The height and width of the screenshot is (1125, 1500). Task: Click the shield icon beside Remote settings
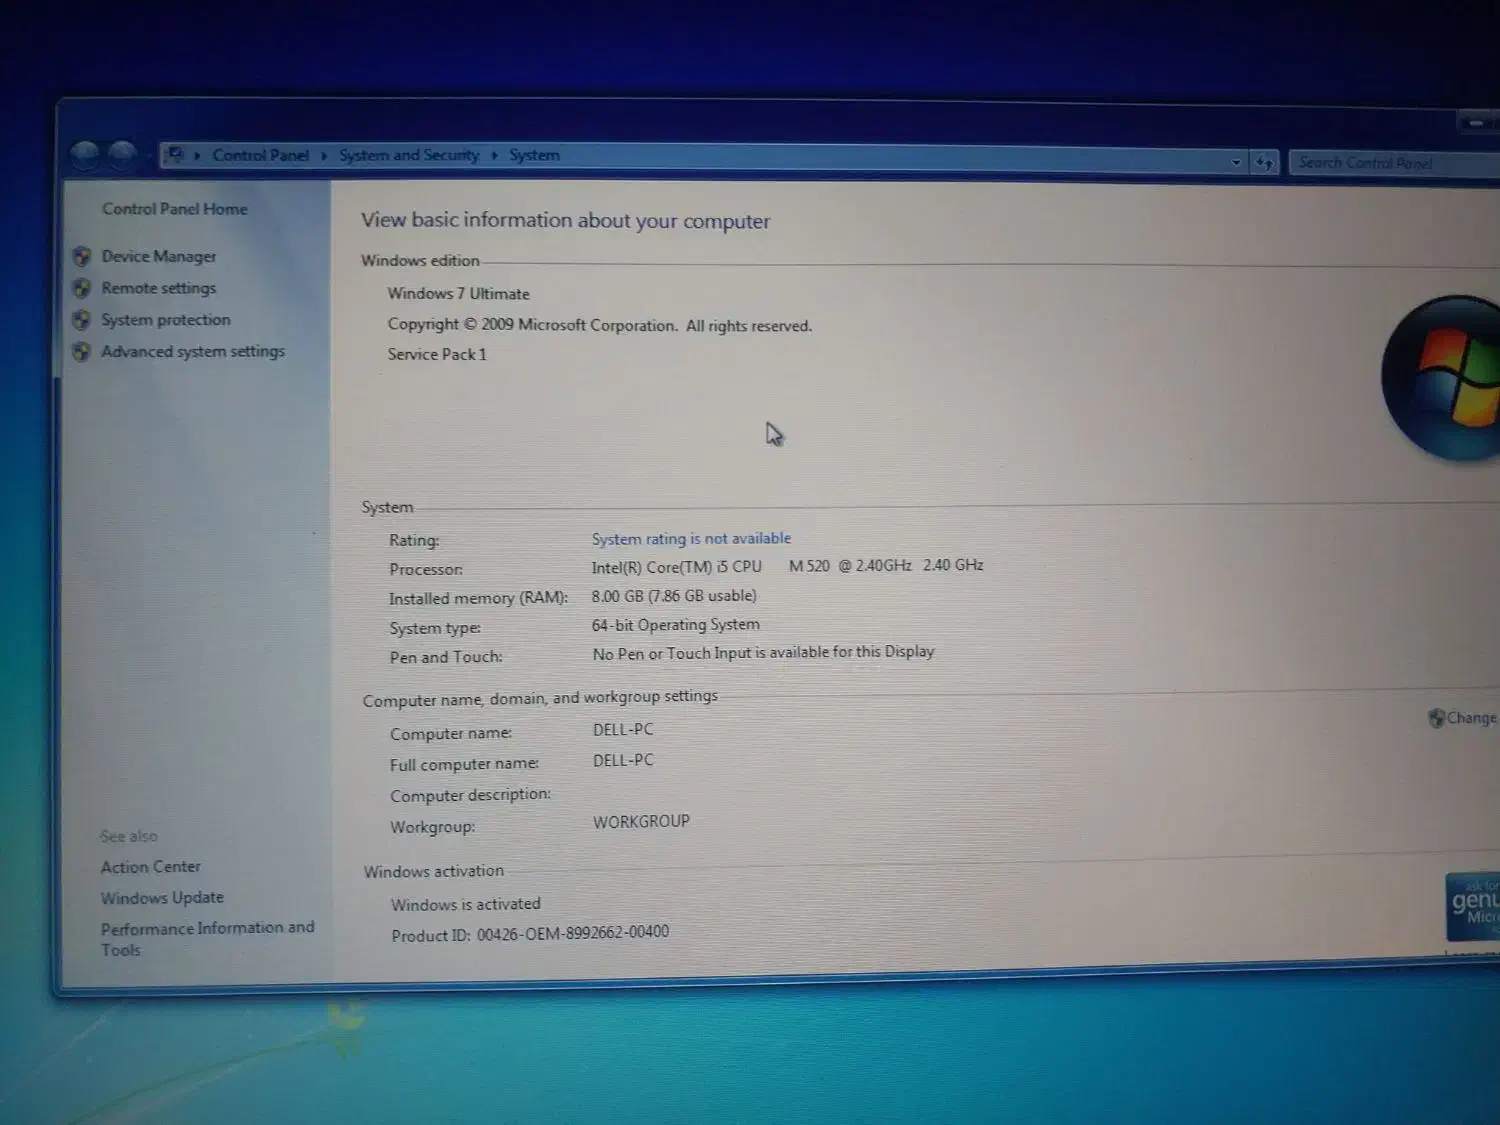pyautogui.click(x=82, y=289)
